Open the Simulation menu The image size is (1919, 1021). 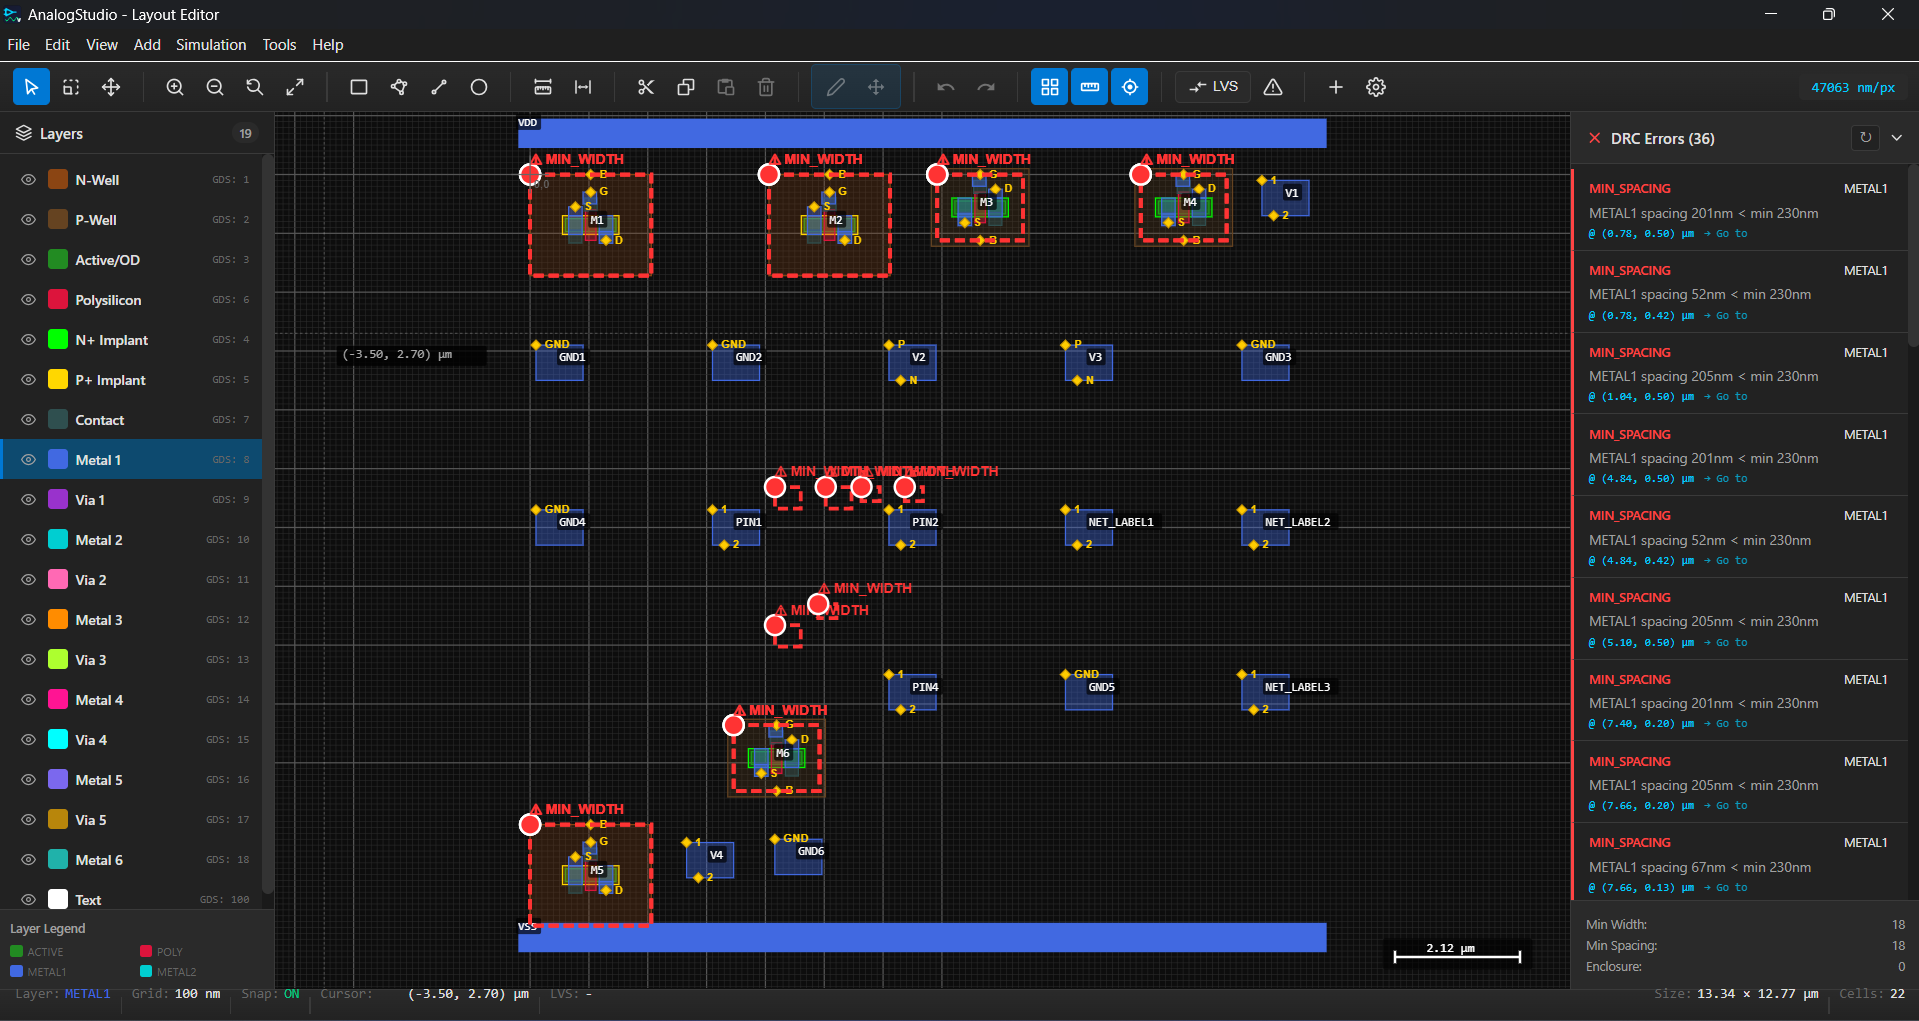[x=211, y=45]
